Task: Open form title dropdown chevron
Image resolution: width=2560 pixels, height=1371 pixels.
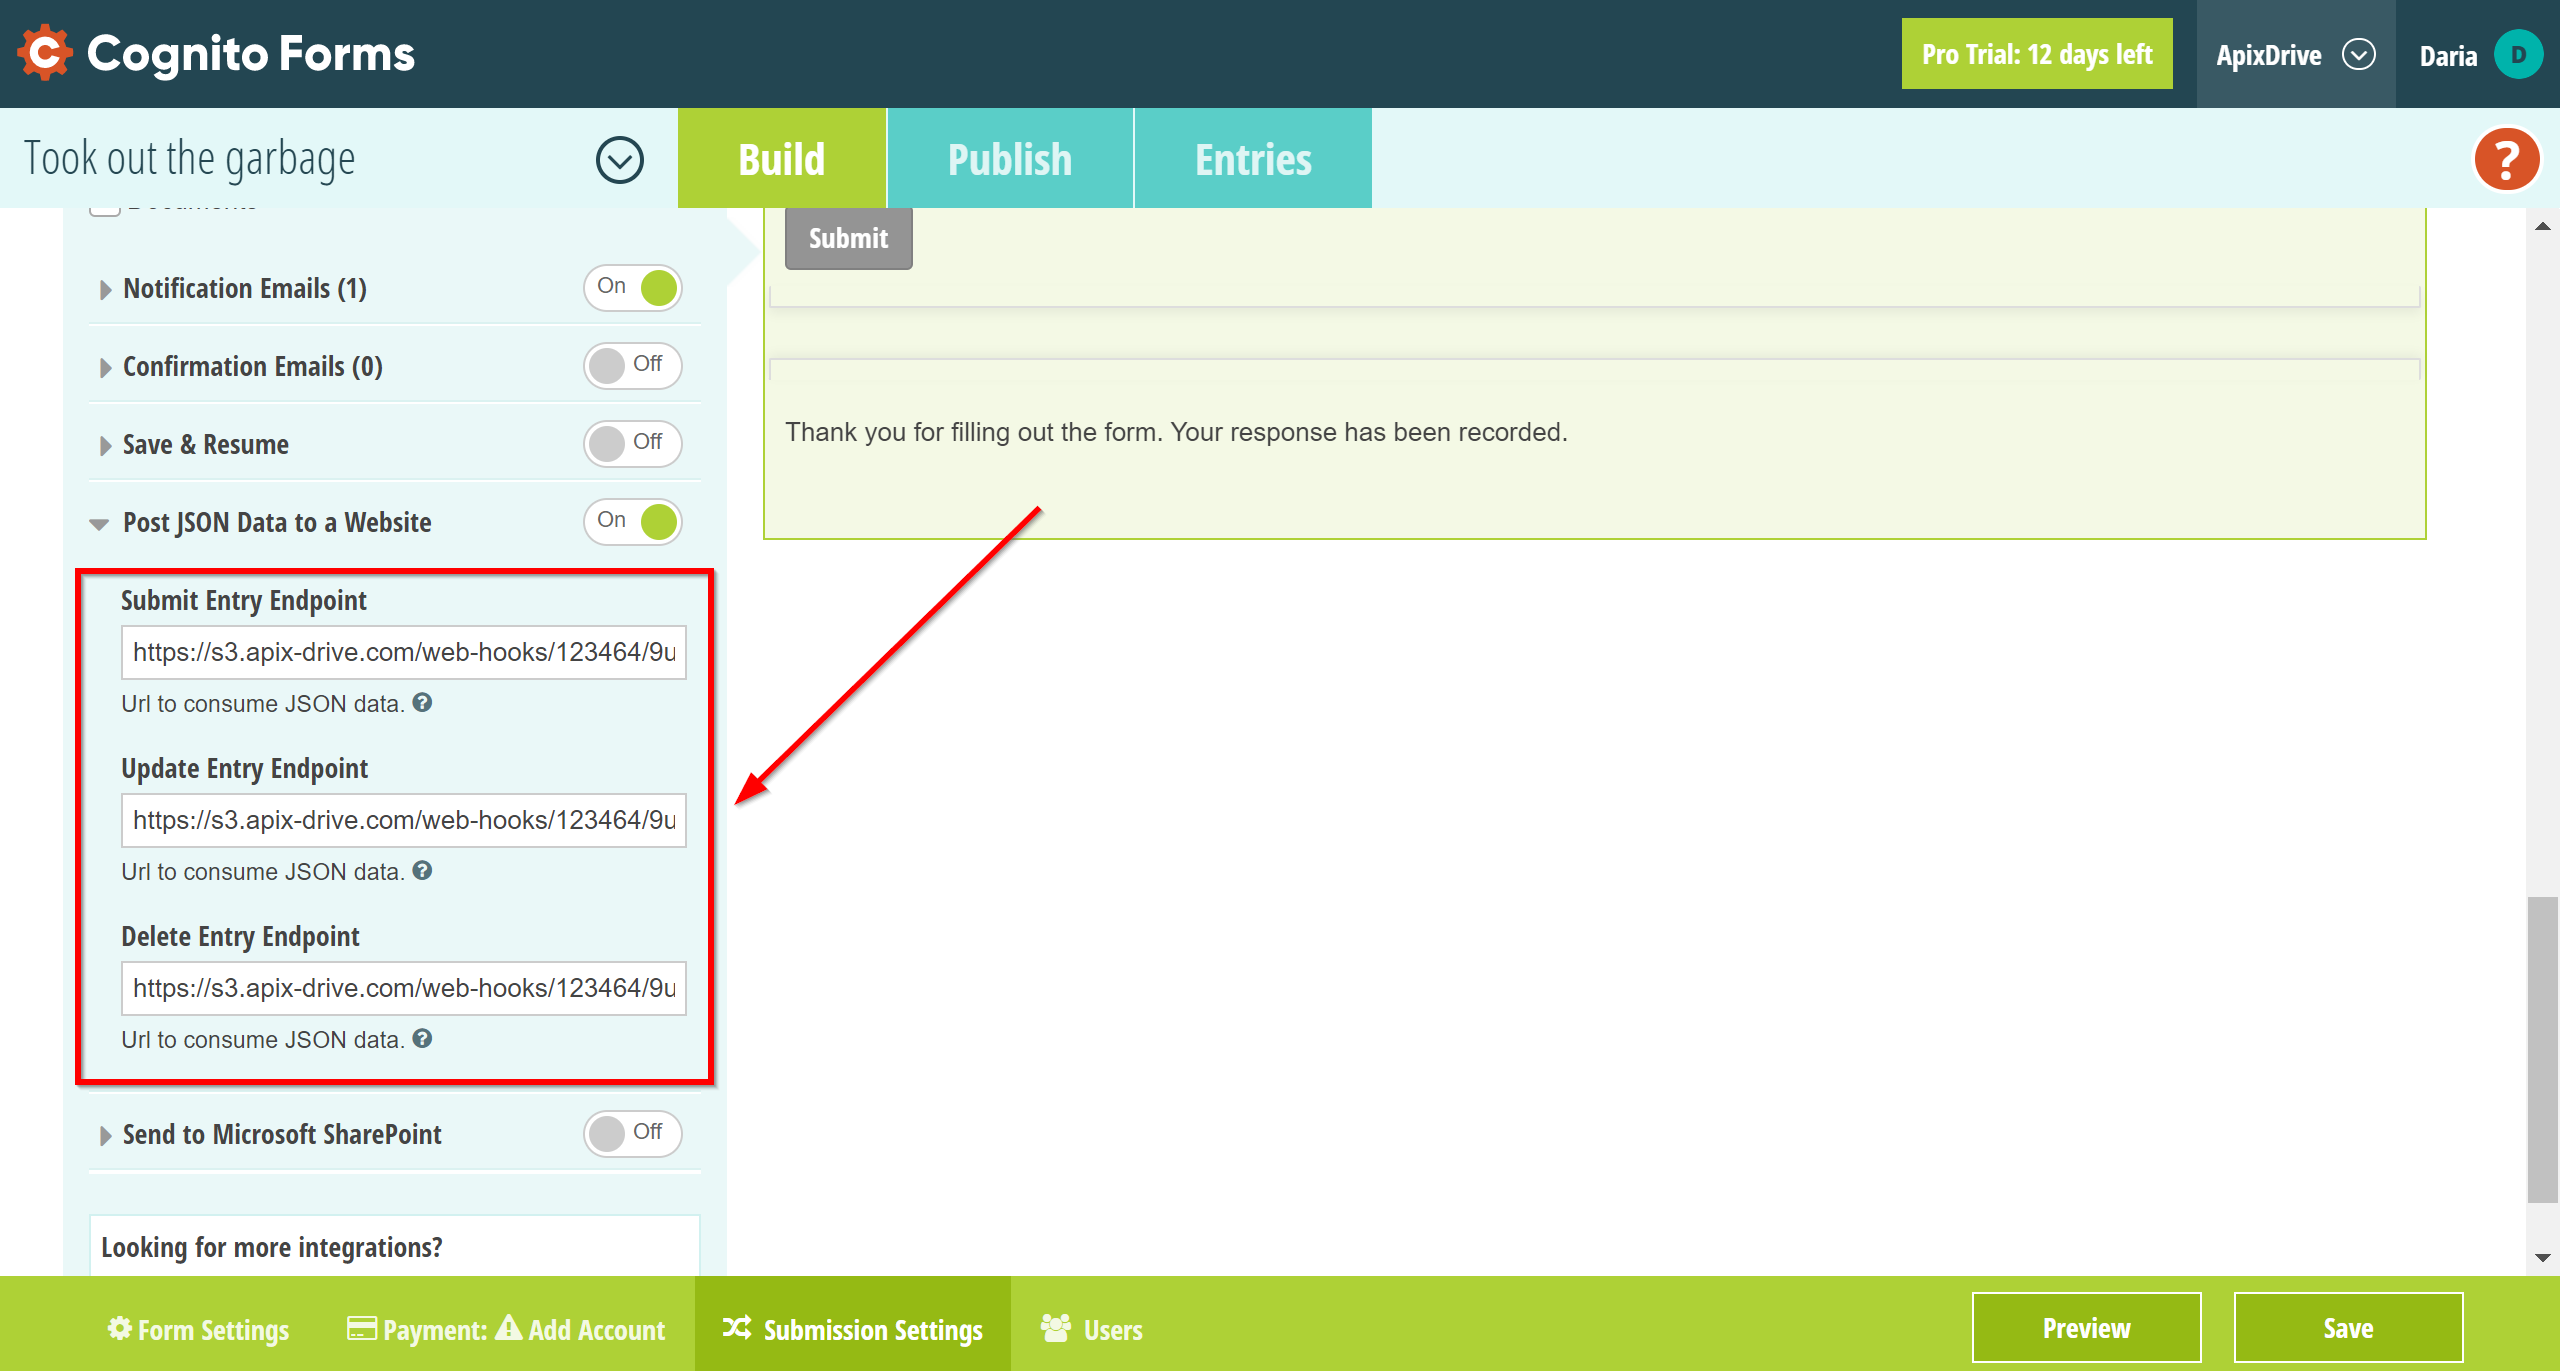Action: (620, 160)
